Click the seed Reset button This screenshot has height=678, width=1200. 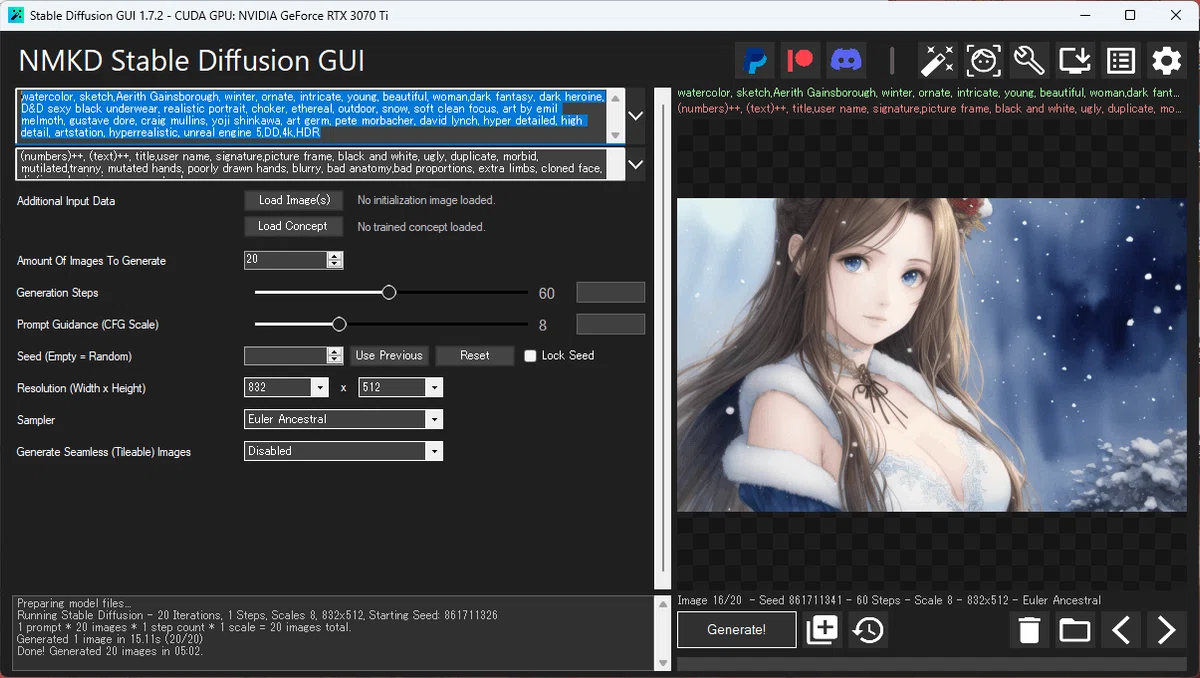(475, 355)
